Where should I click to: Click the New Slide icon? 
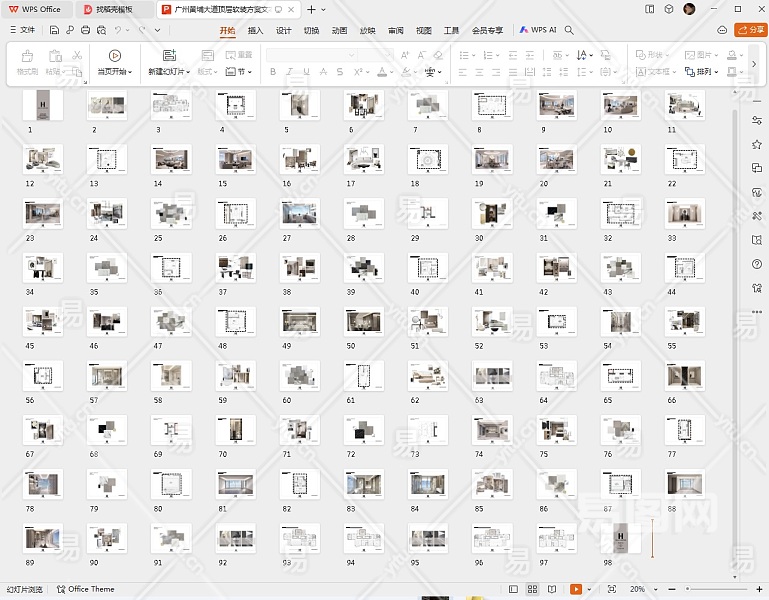pyautogui.click(x=168, y=56)
